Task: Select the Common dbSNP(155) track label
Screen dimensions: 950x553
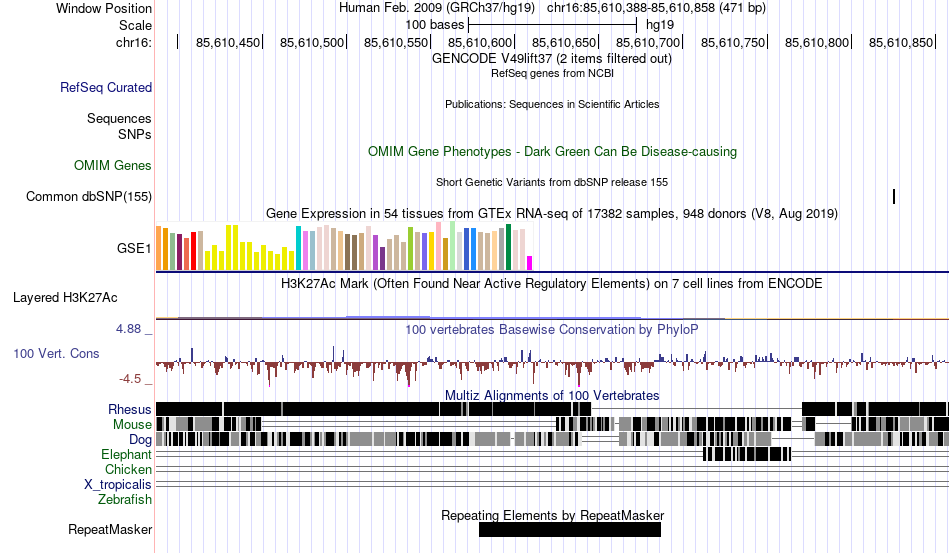Action: coord(89,196)
